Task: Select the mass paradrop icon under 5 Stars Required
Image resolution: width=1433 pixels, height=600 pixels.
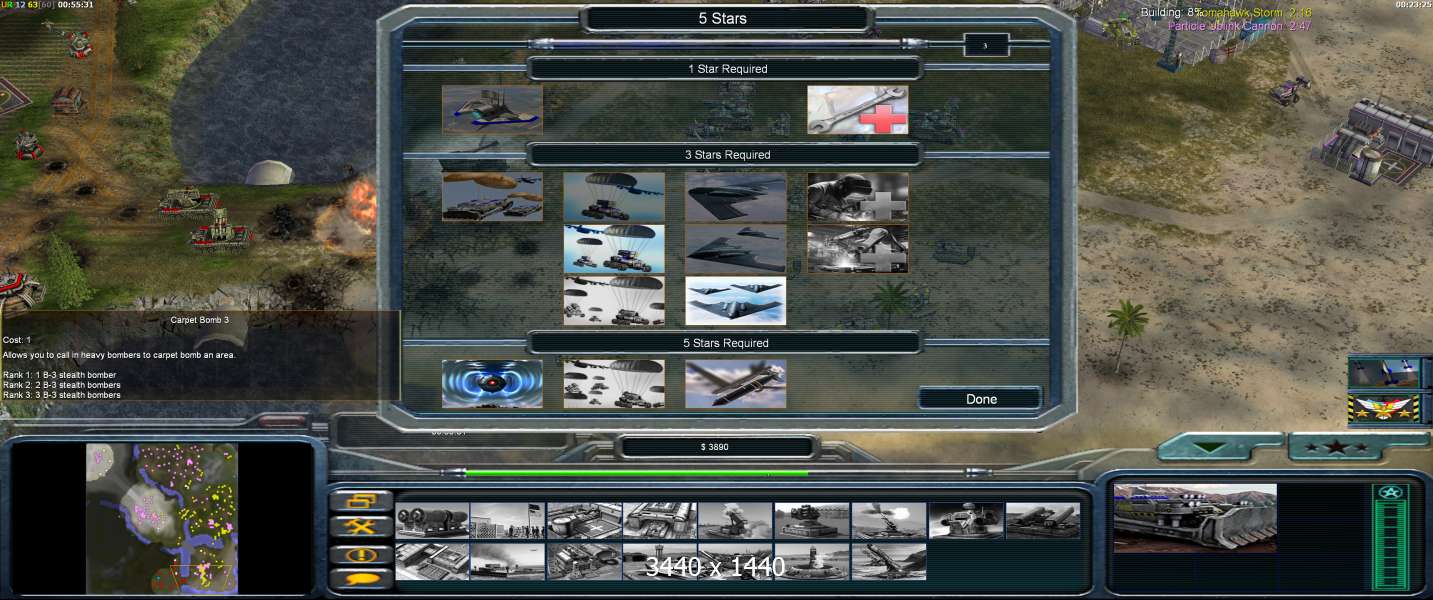Action: click(x=614, y=384)
